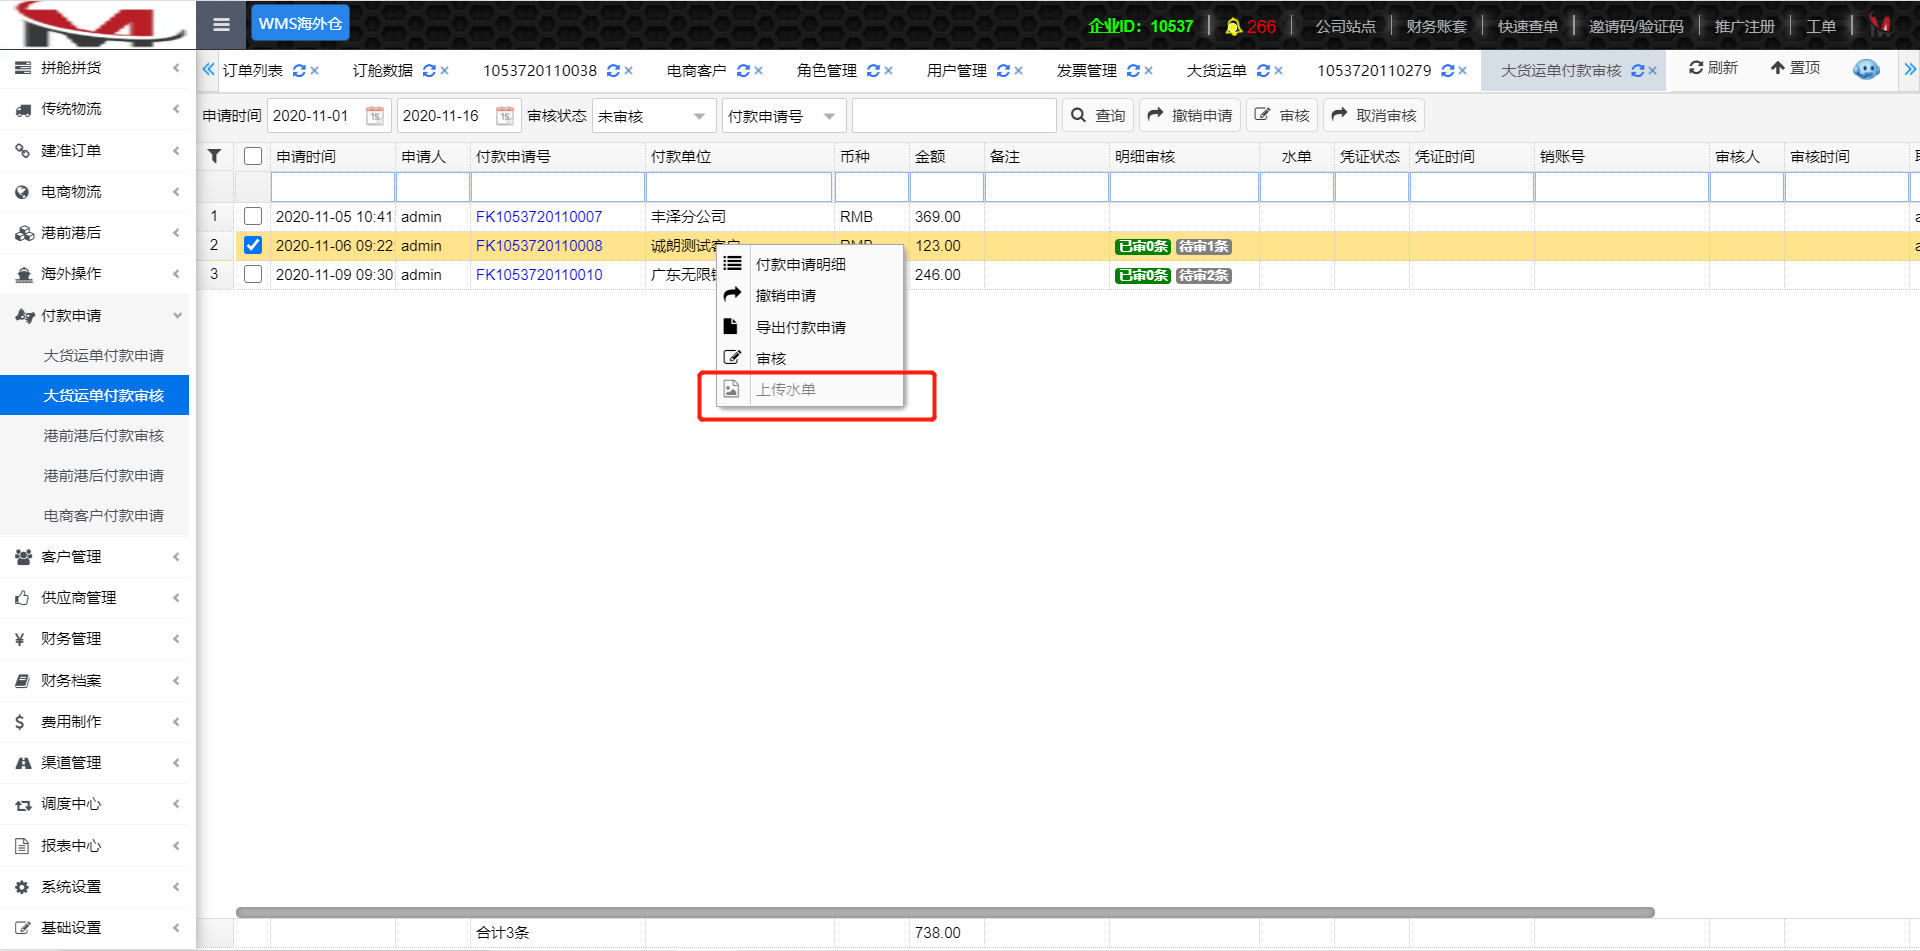1920x951 pixels.
Task: Refresh the 电商客户 tab icon
Action: tap(742, 71)
